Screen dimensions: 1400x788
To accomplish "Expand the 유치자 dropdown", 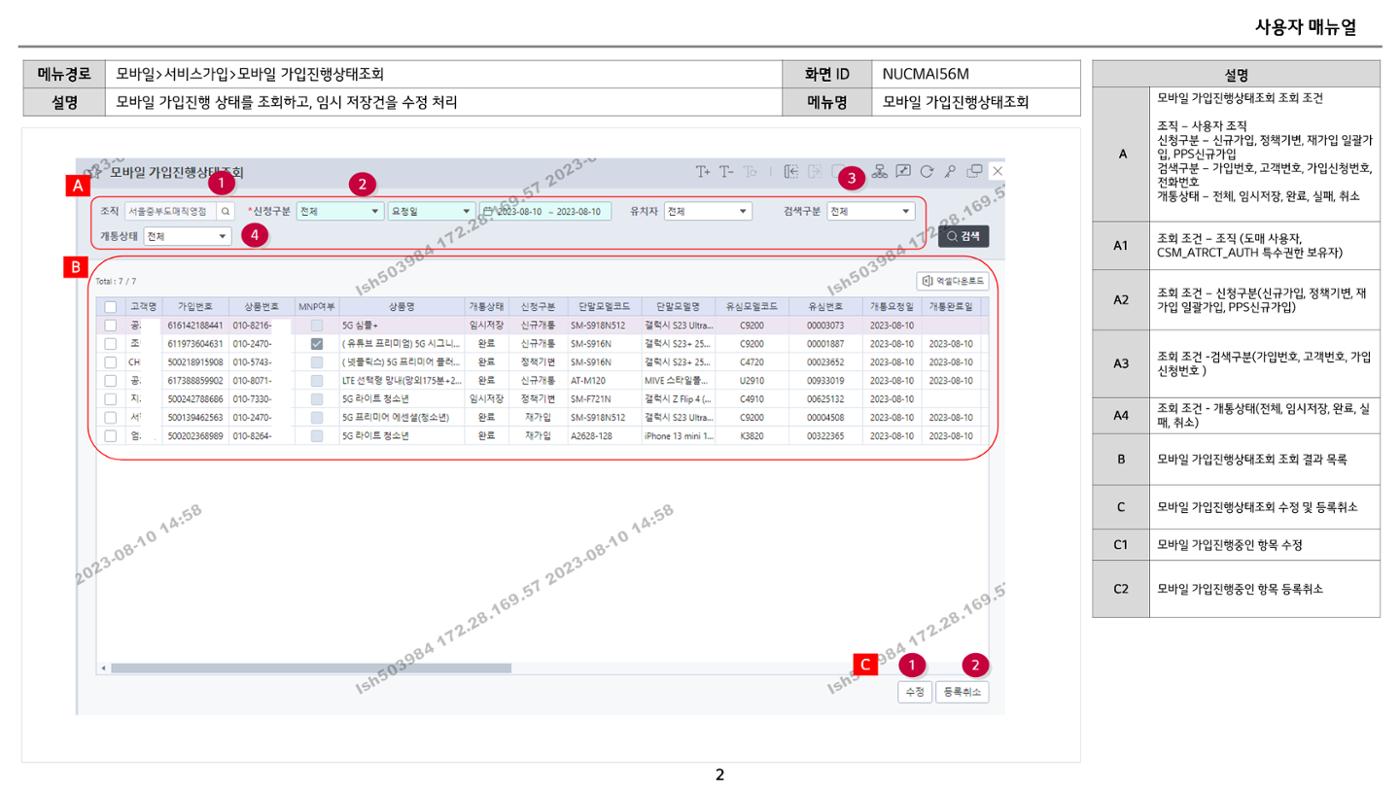I will (708, 211).
